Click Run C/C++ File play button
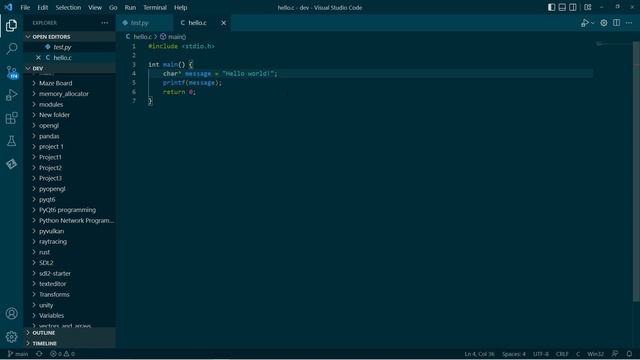Viewport: 640px width, 360px height. 585,23
